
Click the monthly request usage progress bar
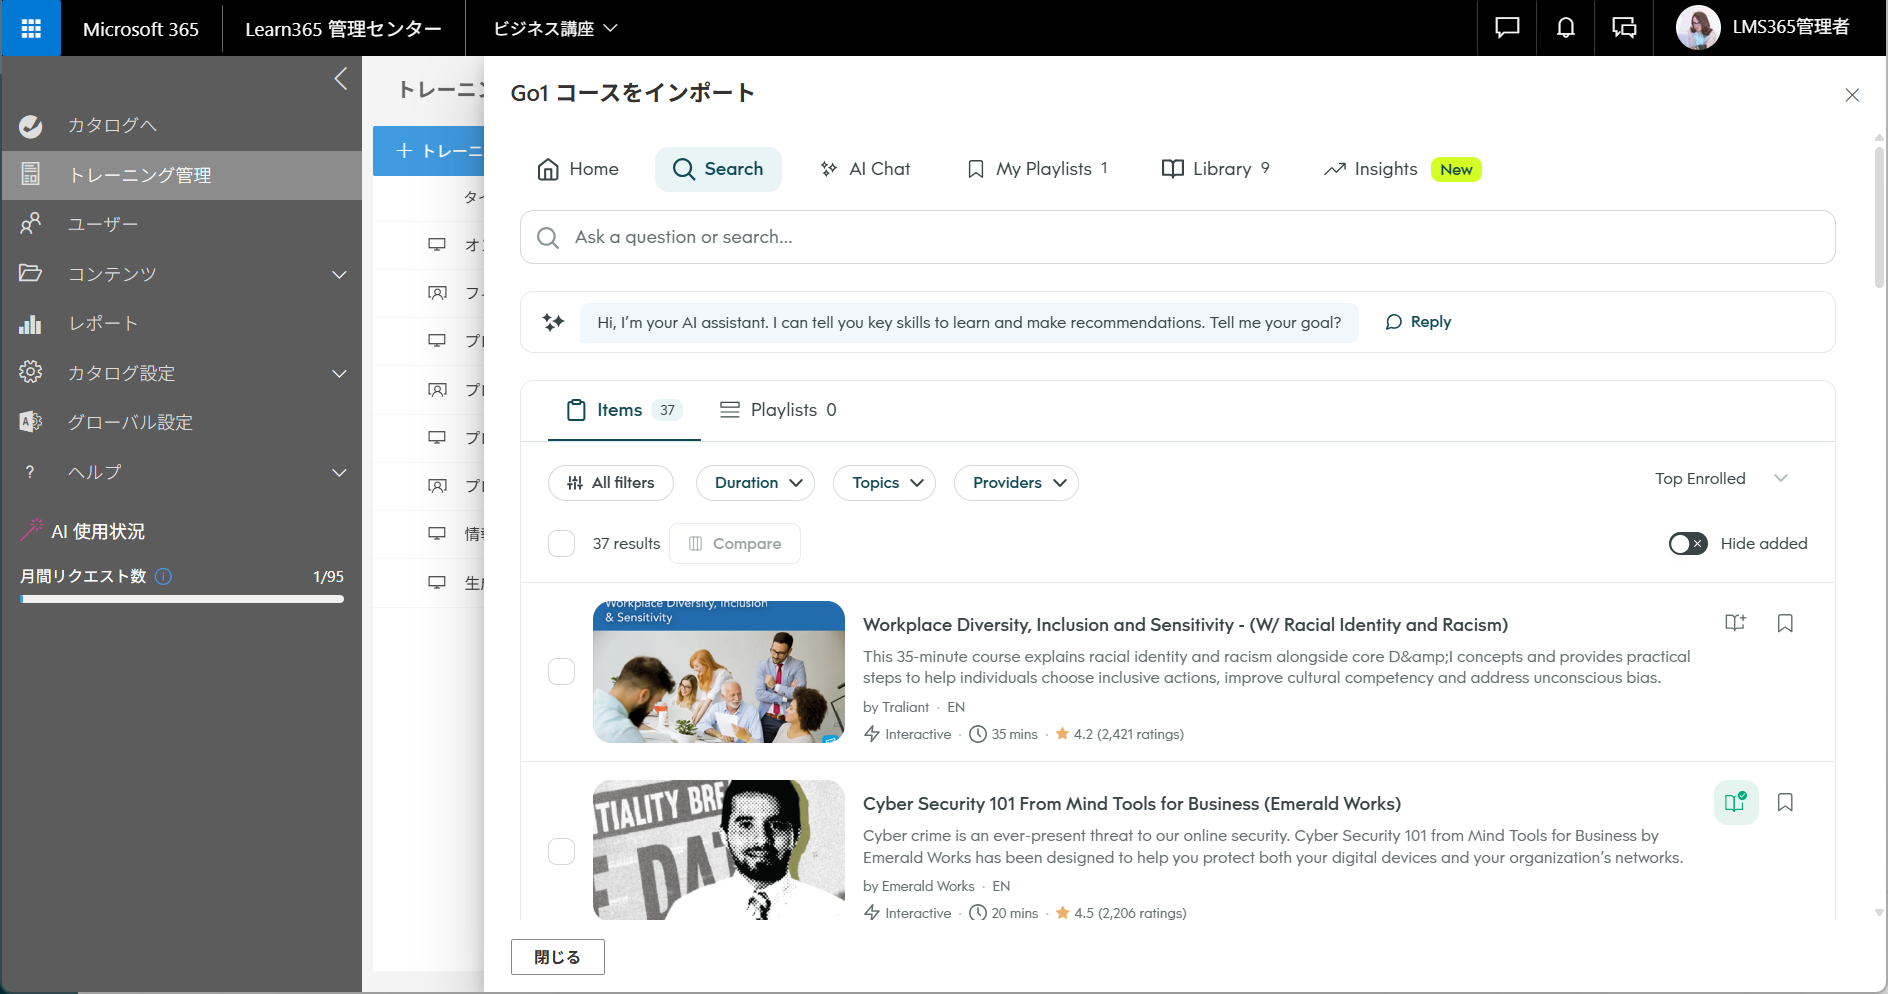tap(182, 599)
